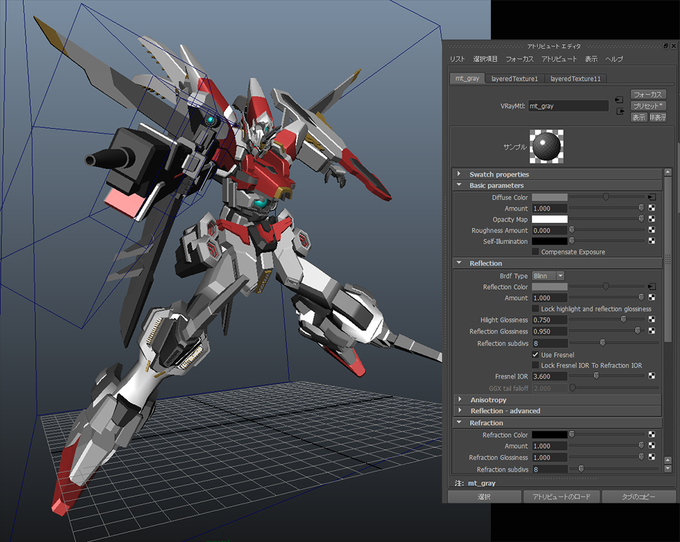Float the Attribute Editor panel via title icon

click(666, 46)
